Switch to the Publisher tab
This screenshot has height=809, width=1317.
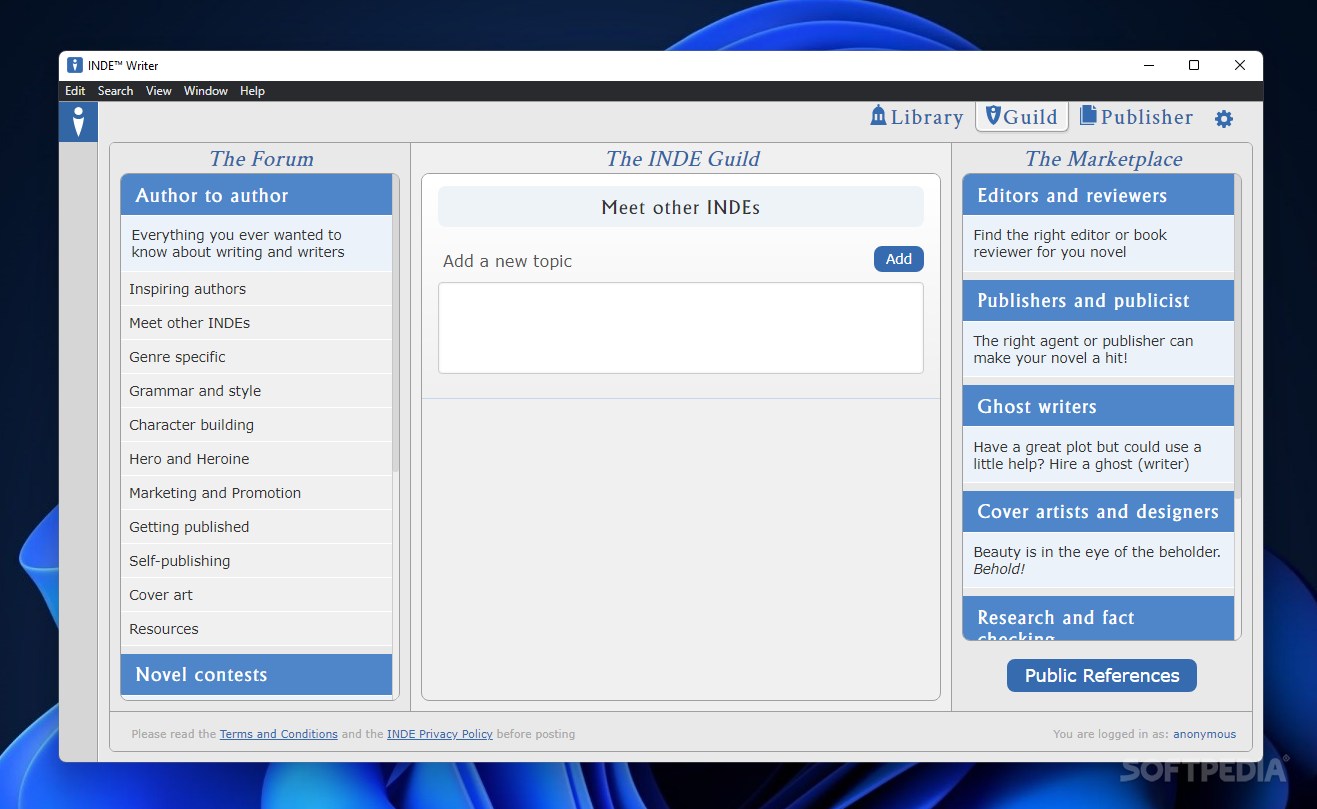pyautogui.click(x=1136, y=117)
